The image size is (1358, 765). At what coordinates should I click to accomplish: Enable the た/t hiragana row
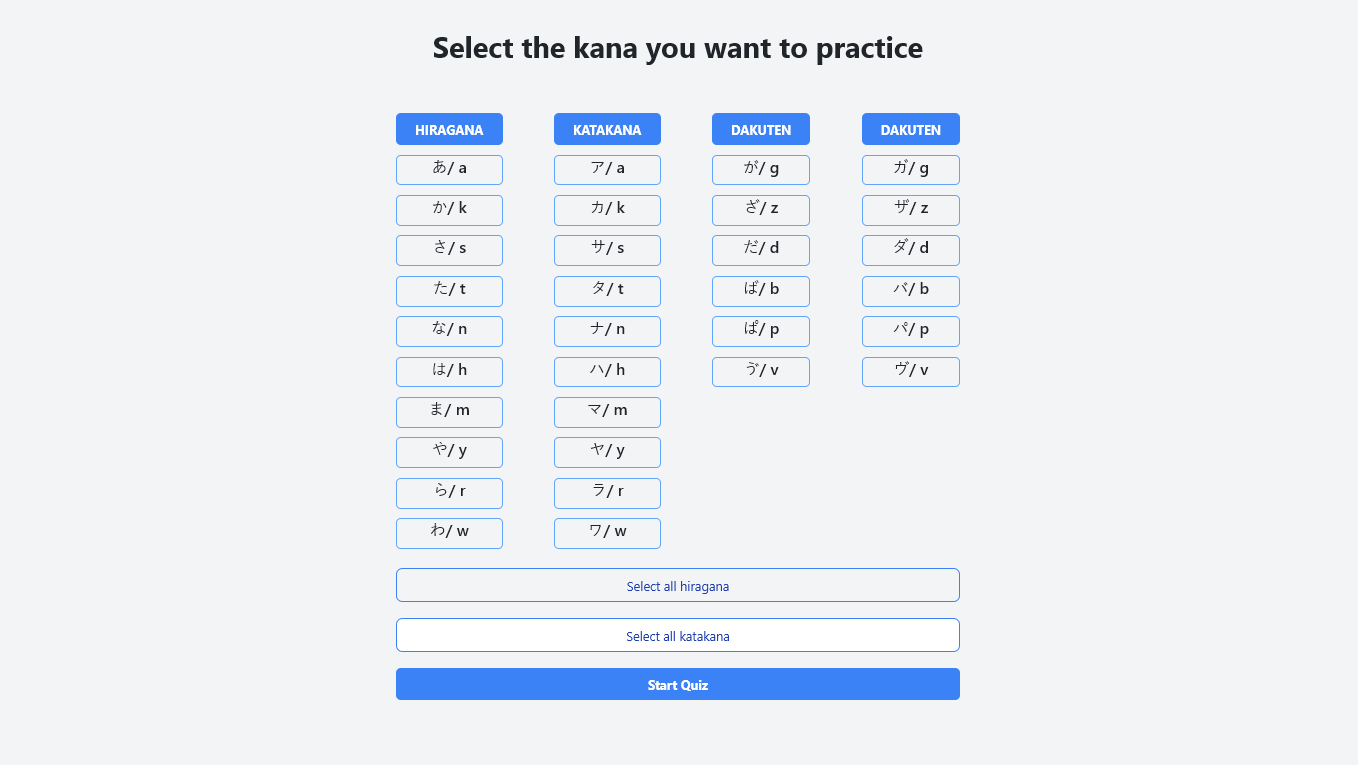[449, 291]
